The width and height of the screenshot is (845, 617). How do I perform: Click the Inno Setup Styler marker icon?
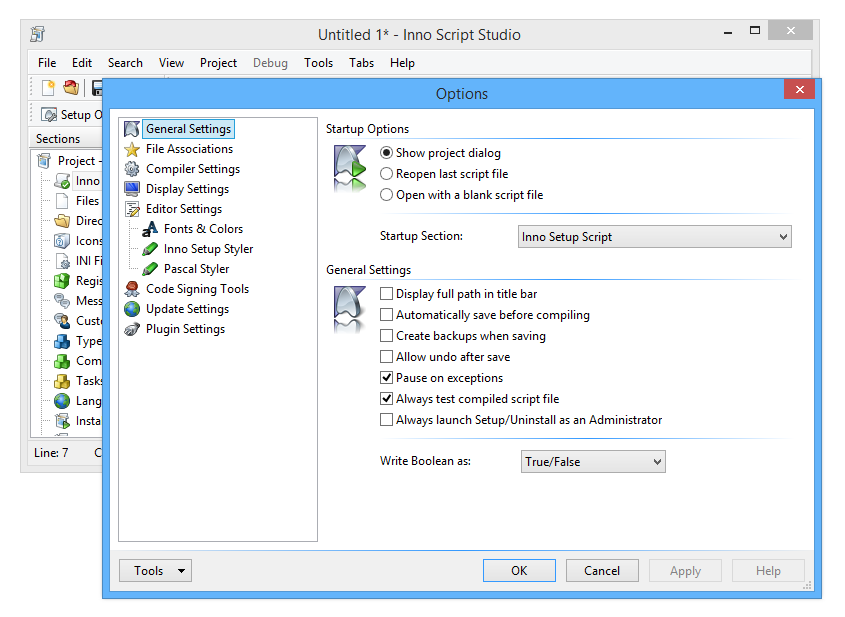click(x=150, y=249)
